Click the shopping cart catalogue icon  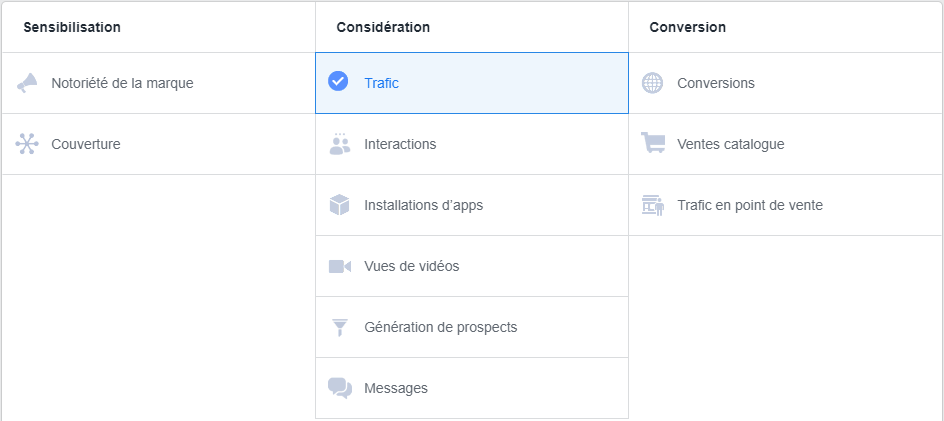[x=653, y=144]
